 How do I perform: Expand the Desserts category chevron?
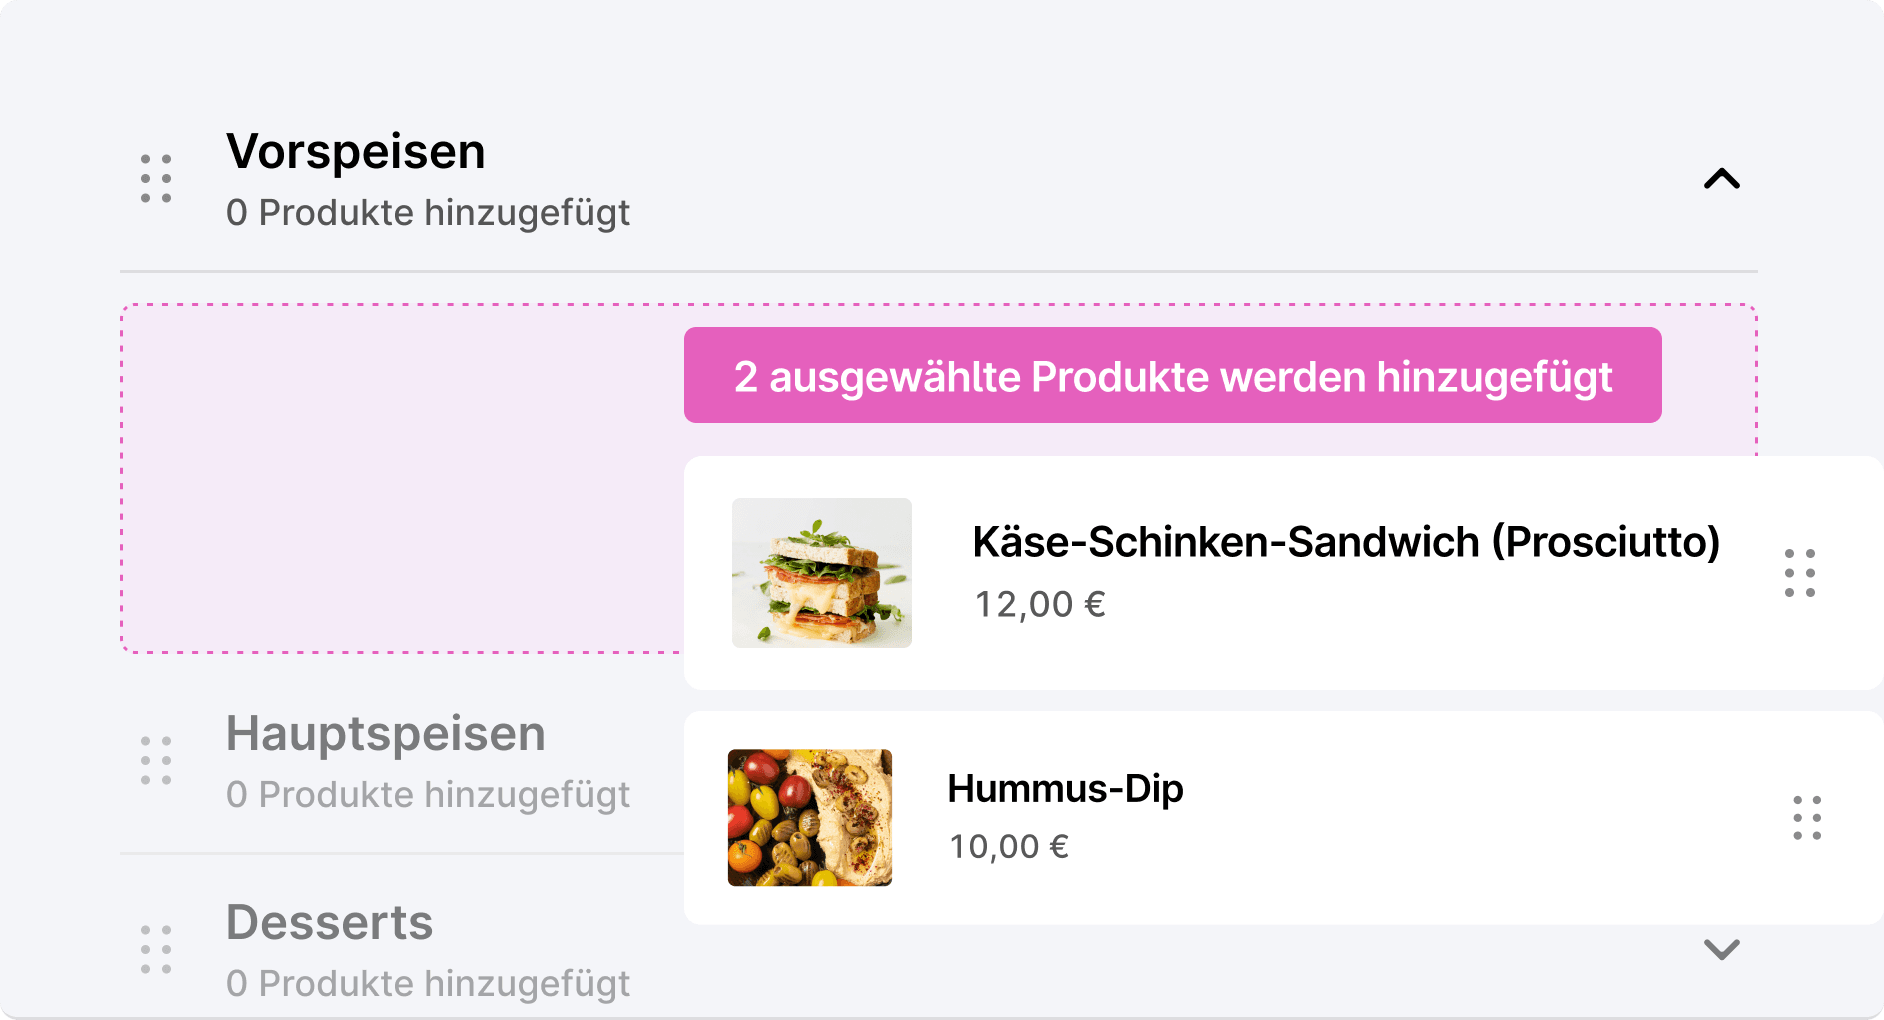click(1721, 949)
